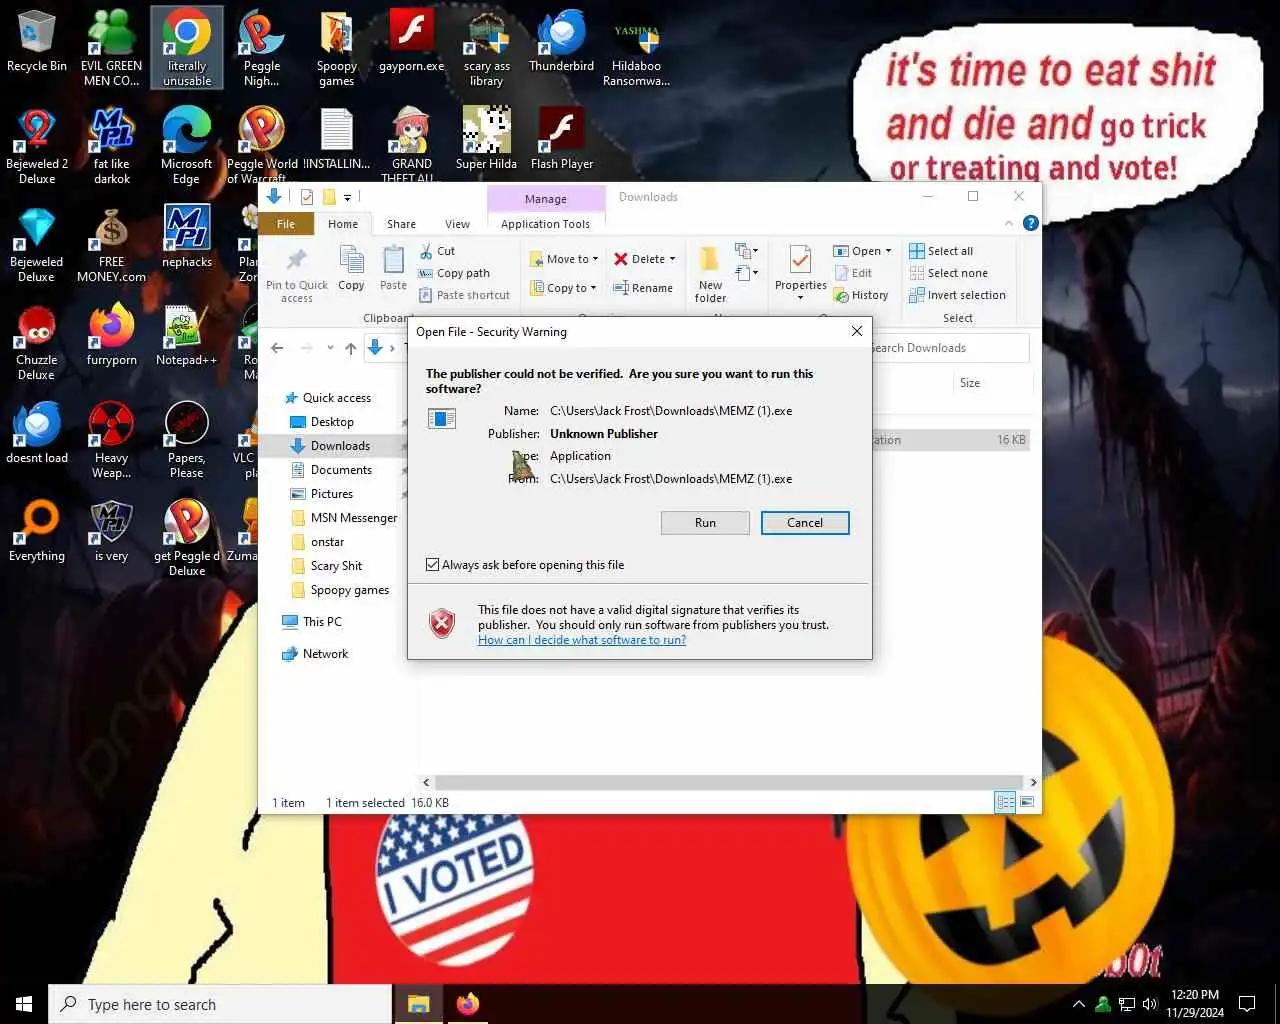Open Bejeweled 2 Deluxe shortcut
This screenshot has height=1024, width=1280.
(x=37, y=145)
